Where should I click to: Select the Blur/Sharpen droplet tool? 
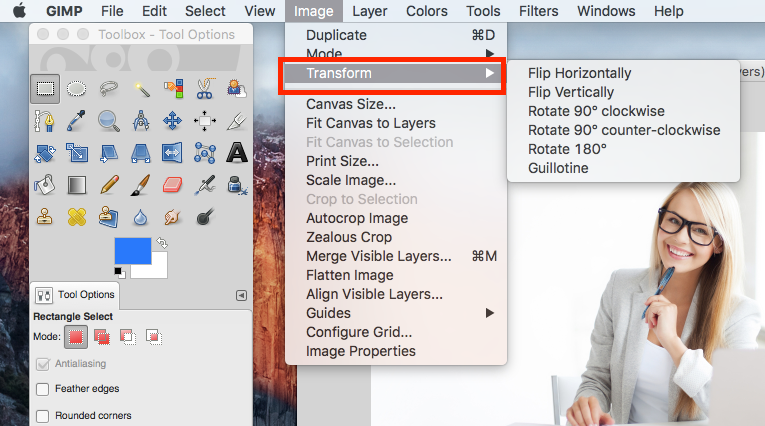click(141, 217)
